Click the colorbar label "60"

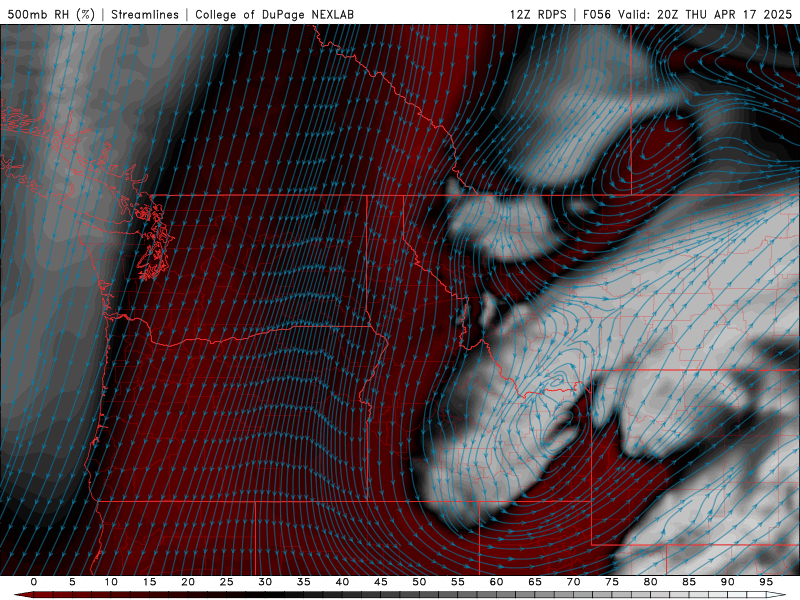point(496,582)
